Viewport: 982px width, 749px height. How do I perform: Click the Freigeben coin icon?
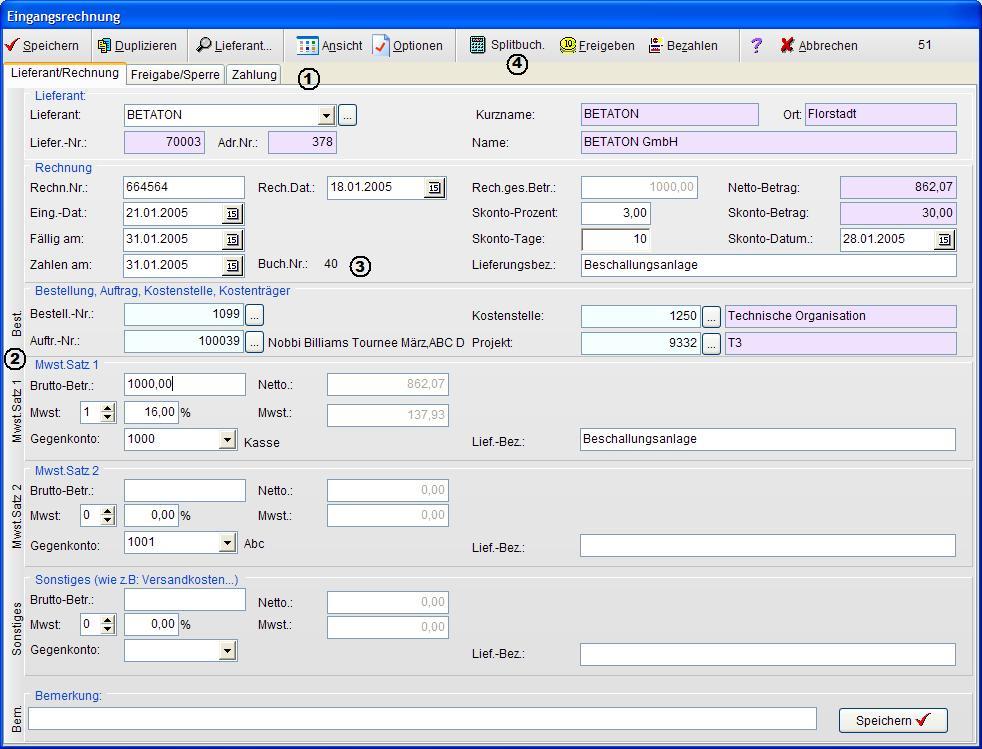click(x=567, y=45)
